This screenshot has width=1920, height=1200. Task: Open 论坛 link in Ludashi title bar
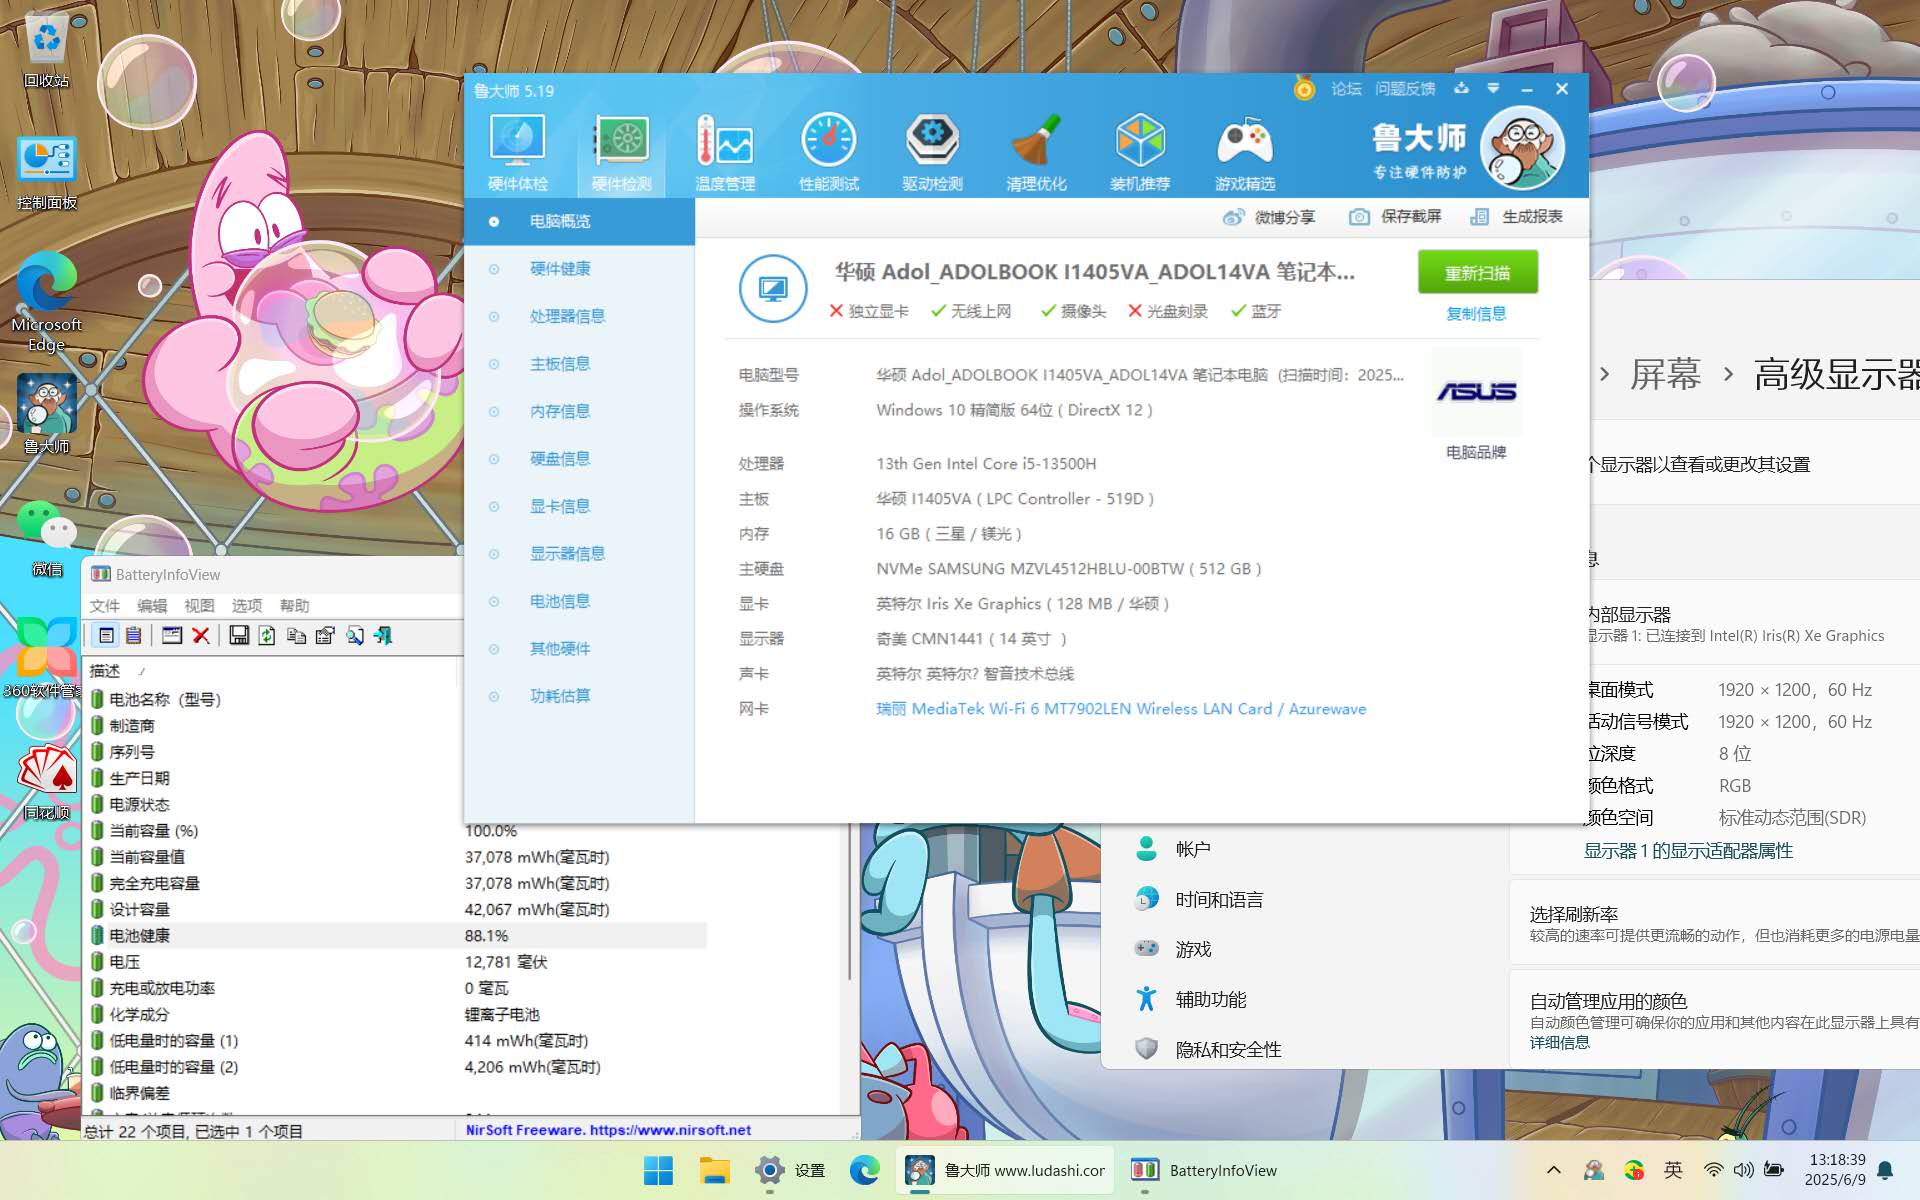pyautogui.click(x=1346, y=89)
